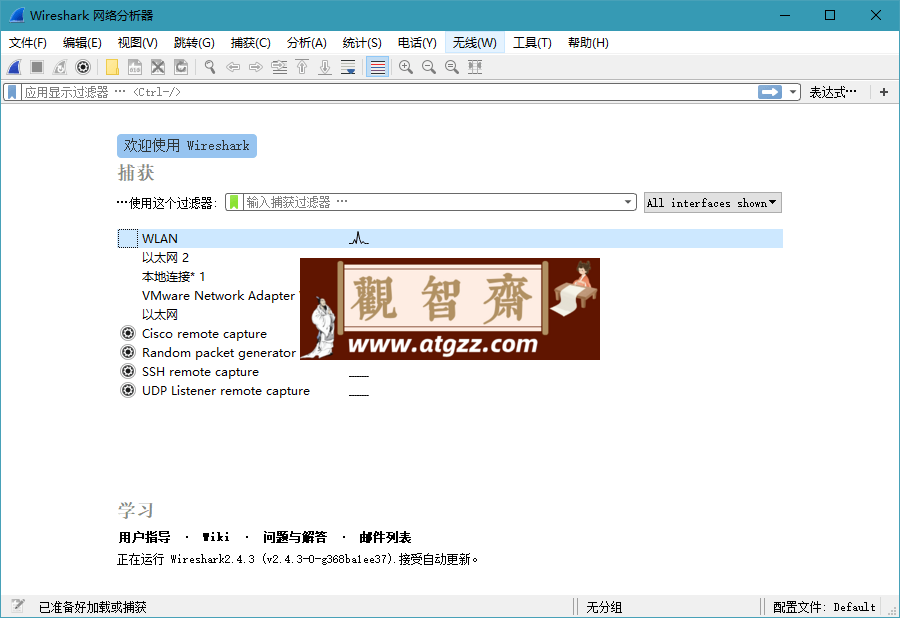The image size is (900, 618).
Task: Click the go to specified packet icon
Action: tap(280, 67)
